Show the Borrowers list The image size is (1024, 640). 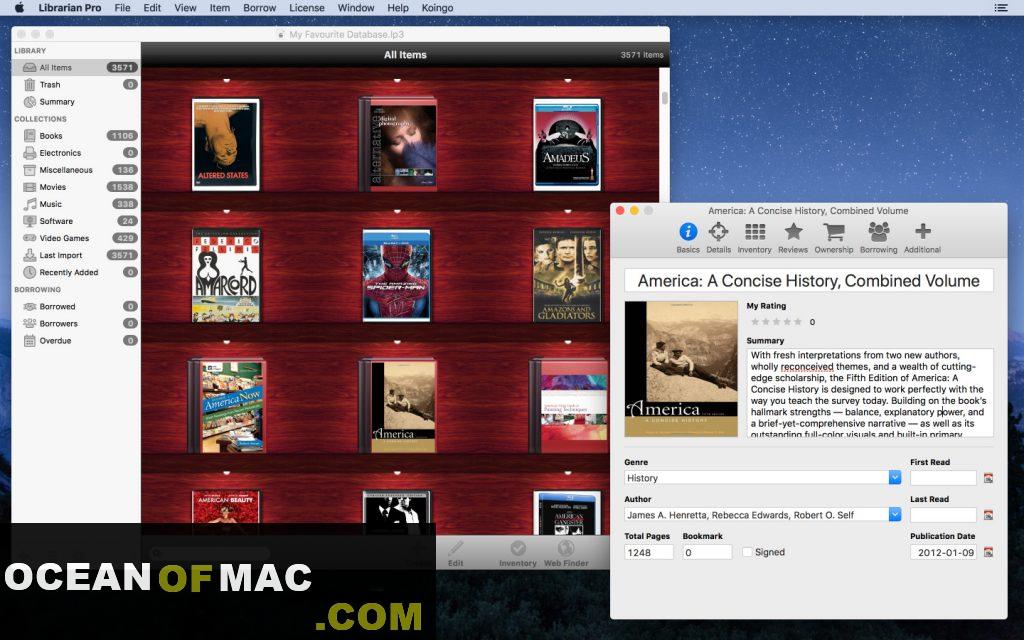(76, 323)
